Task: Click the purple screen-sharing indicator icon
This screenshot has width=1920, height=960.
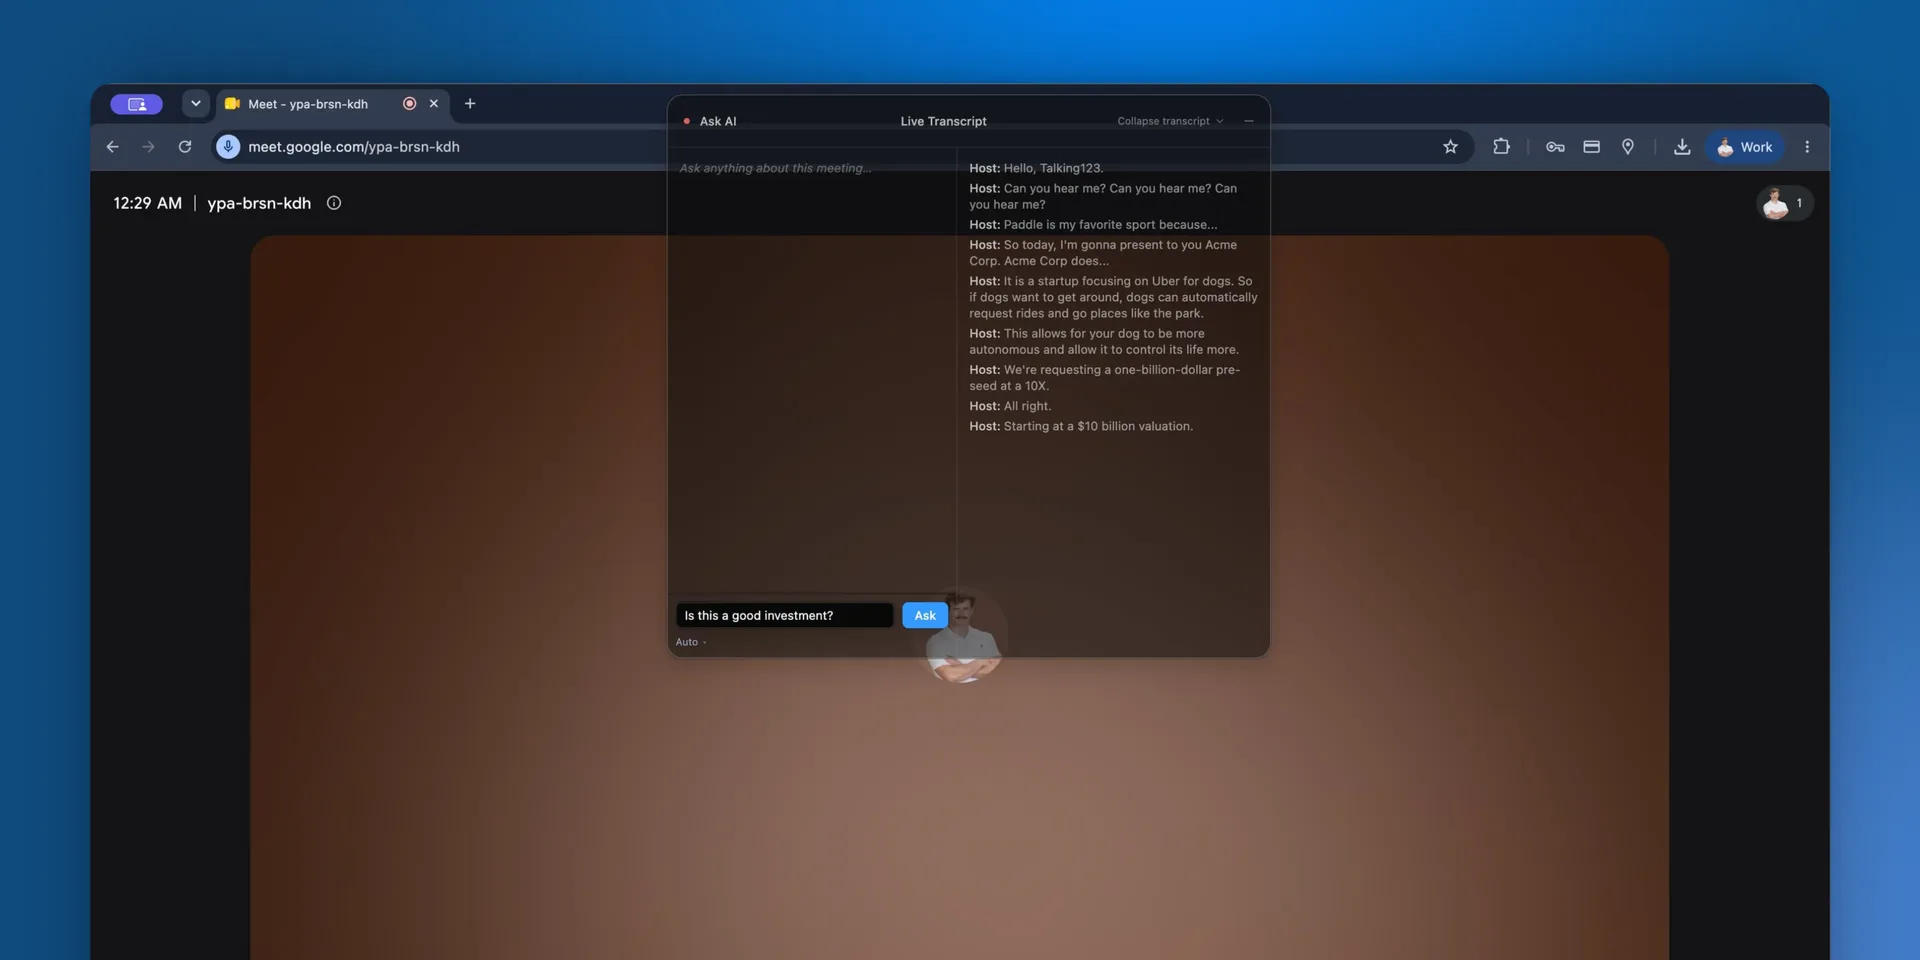Action: [136, 104]
